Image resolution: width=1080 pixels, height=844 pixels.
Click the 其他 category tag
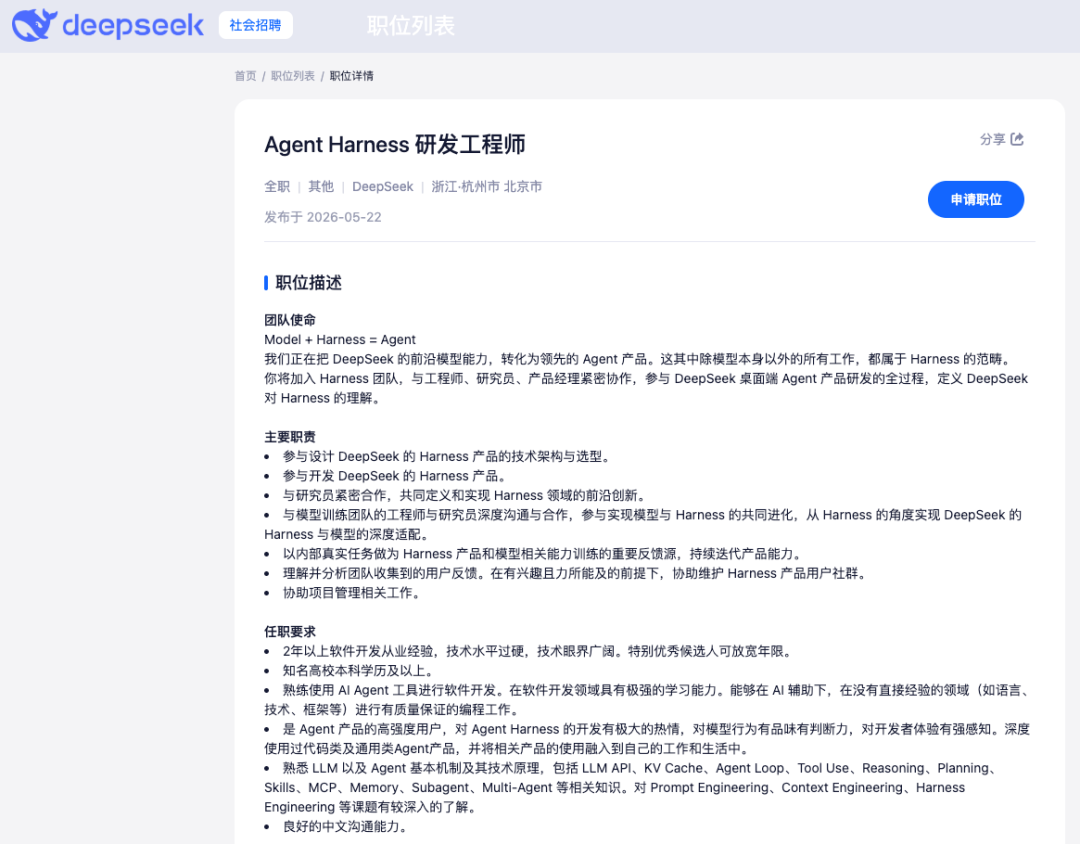click(321, 187)
